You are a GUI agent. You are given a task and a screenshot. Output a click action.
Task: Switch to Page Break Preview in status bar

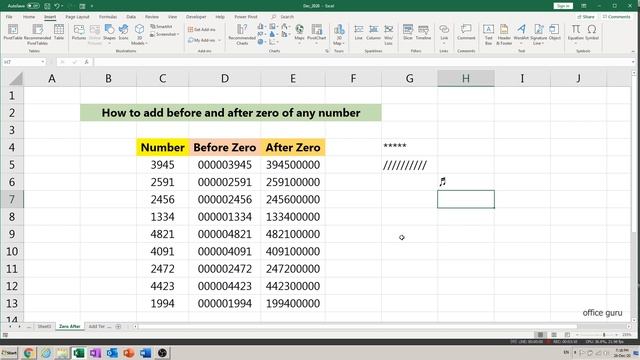[567, 335]
